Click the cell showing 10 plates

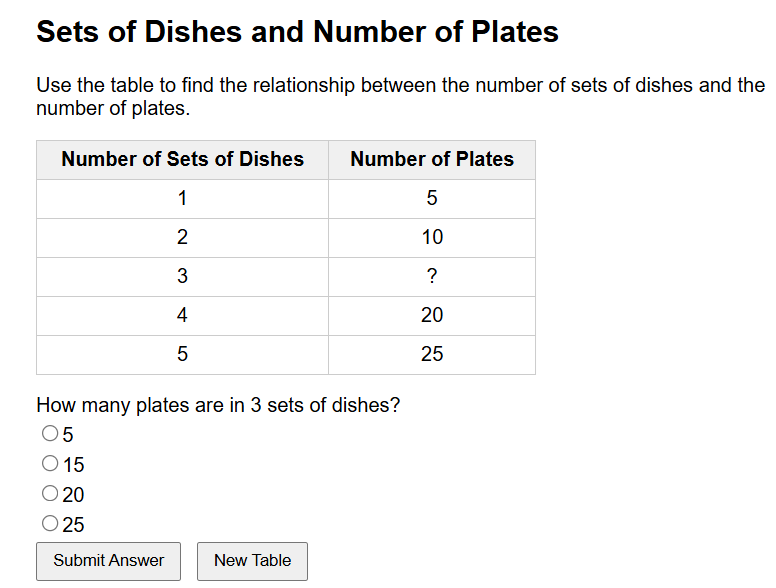431,238
